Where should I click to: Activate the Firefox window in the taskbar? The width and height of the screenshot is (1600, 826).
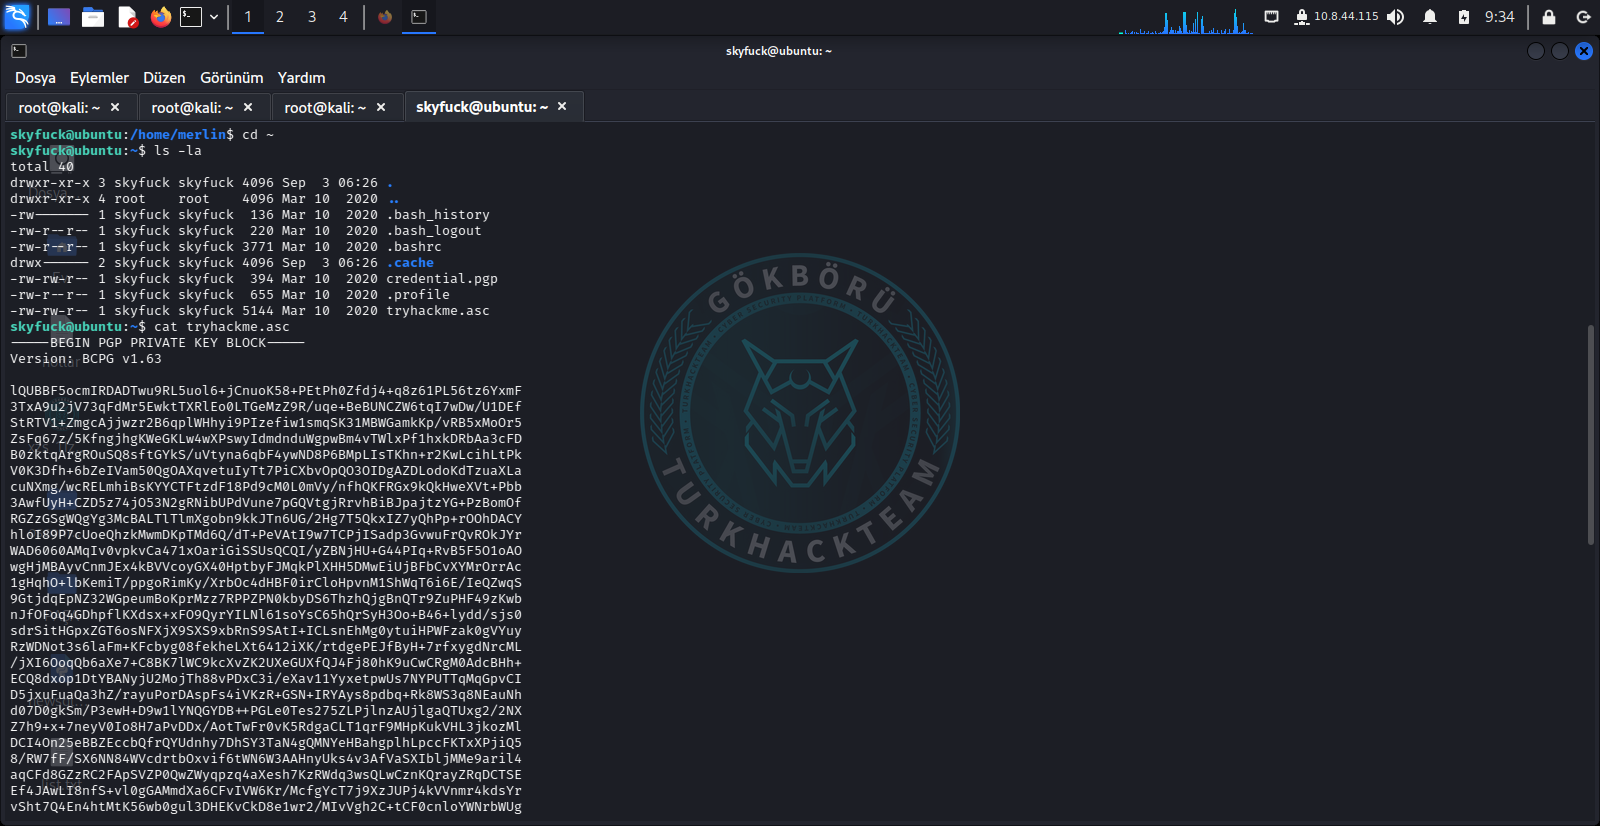coord(385,17)
